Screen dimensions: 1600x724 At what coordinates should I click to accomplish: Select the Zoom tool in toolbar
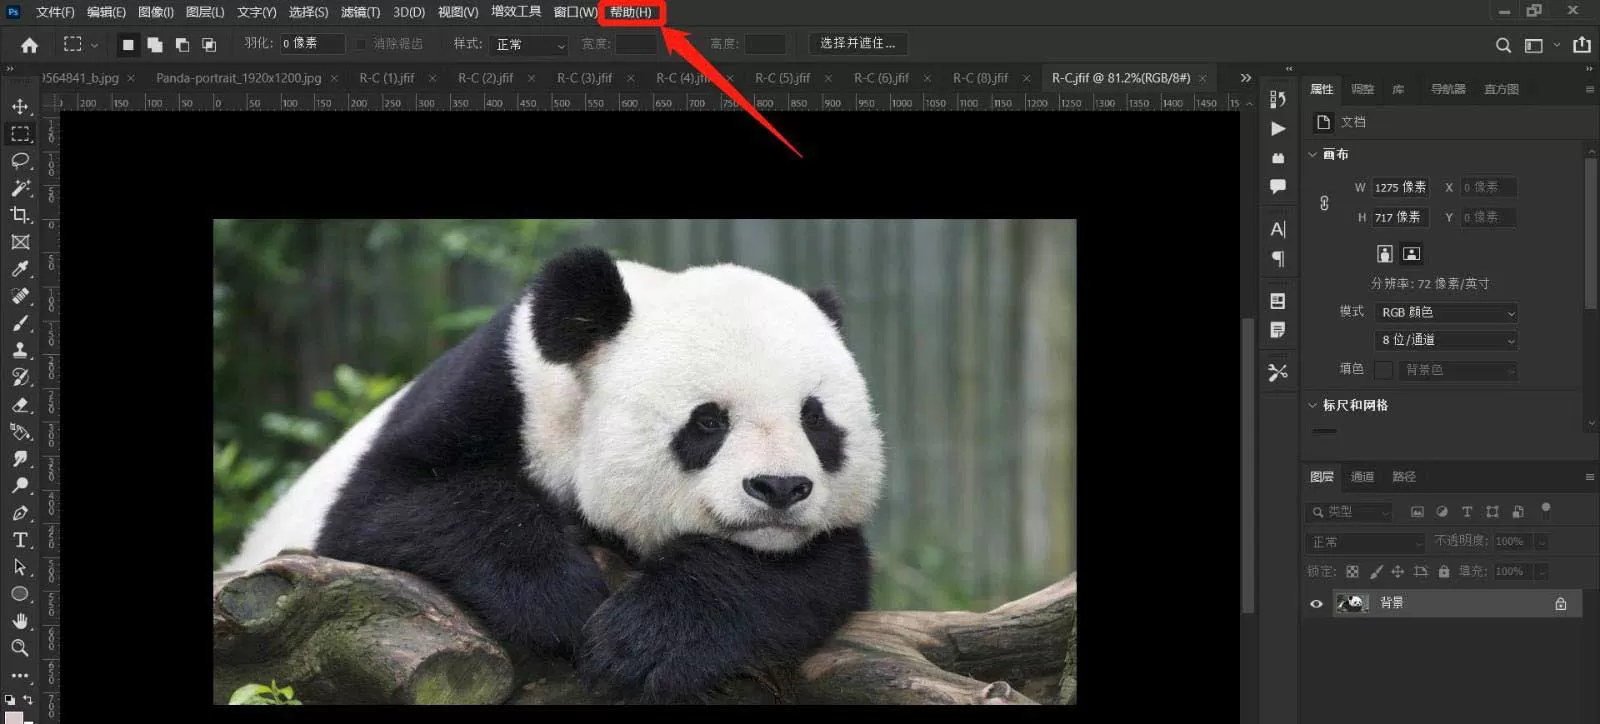point(20,648)
